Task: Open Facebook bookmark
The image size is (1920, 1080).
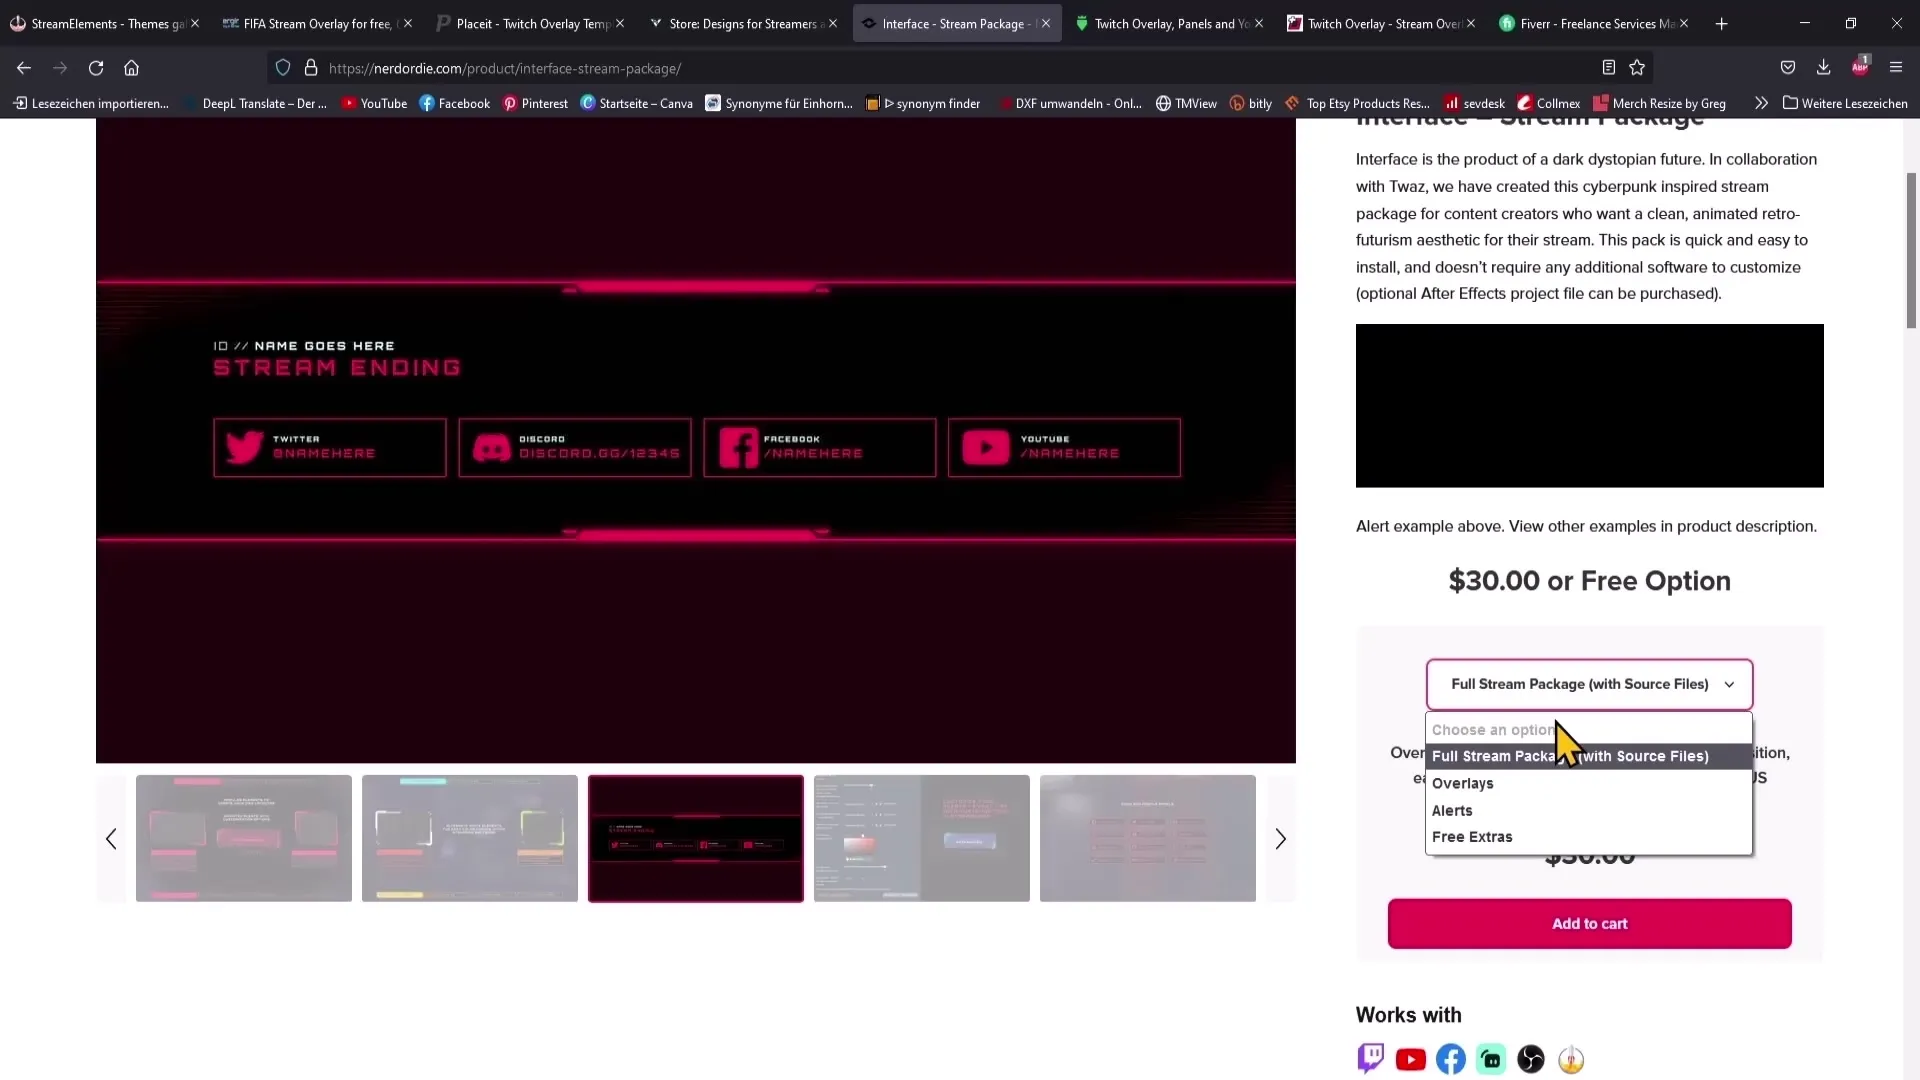Action: [455, 103]
